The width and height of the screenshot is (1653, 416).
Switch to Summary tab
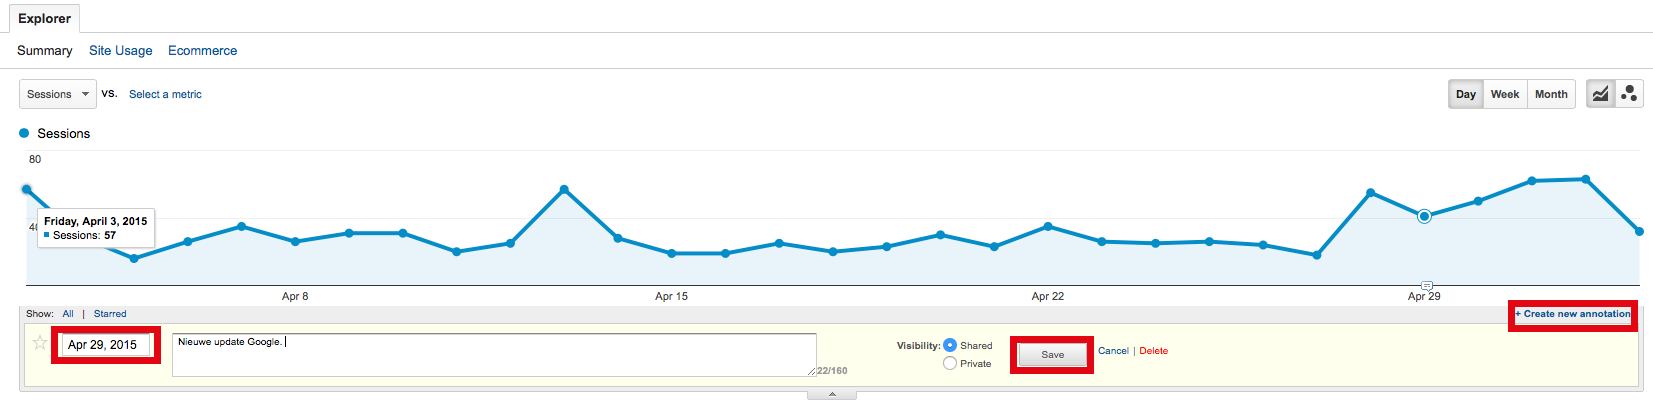click(45, 50)
